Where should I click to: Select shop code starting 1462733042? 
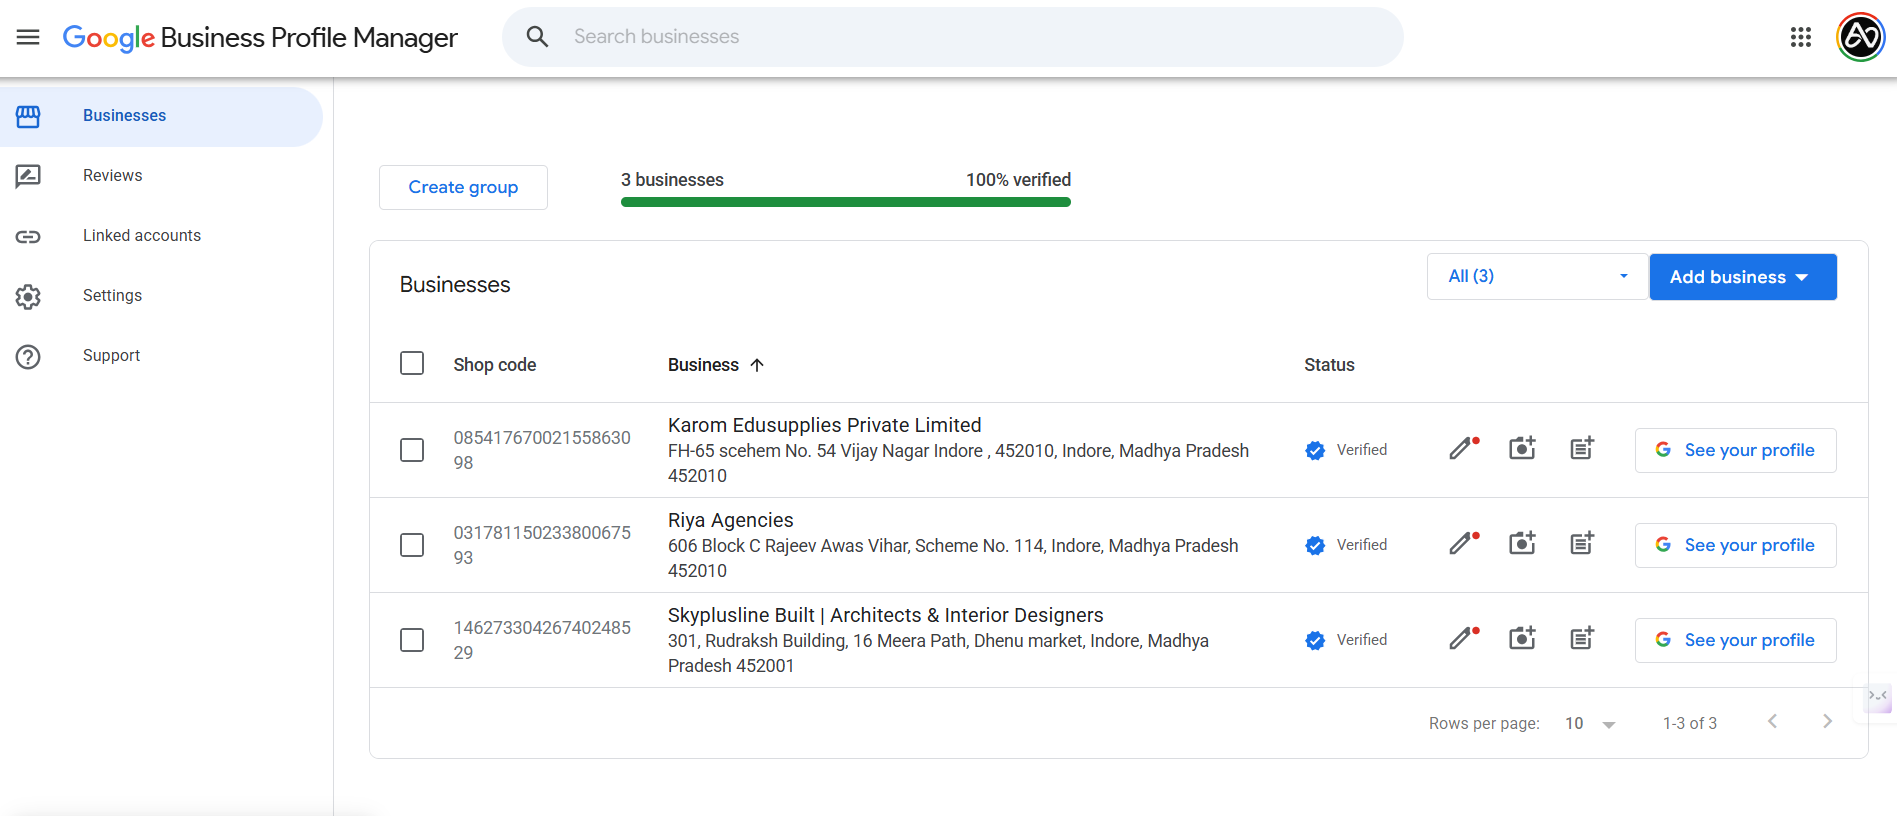[x=542, y=640]
